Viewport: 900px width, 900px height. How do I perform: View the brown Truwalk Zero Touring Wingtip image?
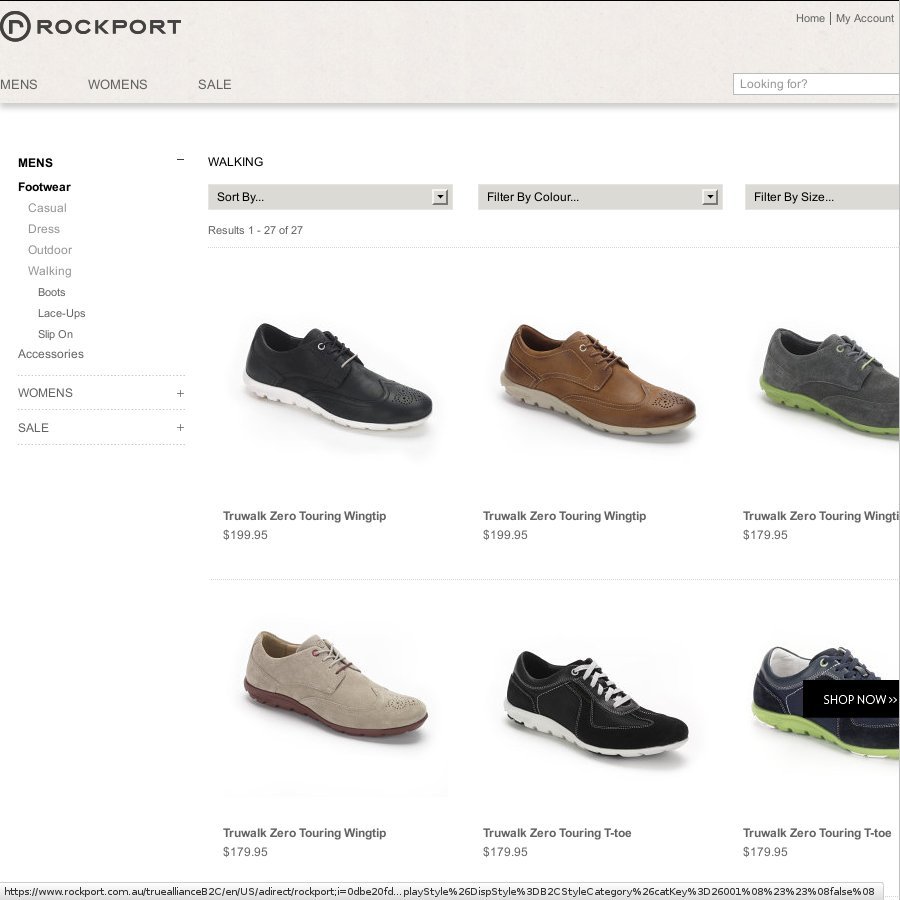pos(598,379)
